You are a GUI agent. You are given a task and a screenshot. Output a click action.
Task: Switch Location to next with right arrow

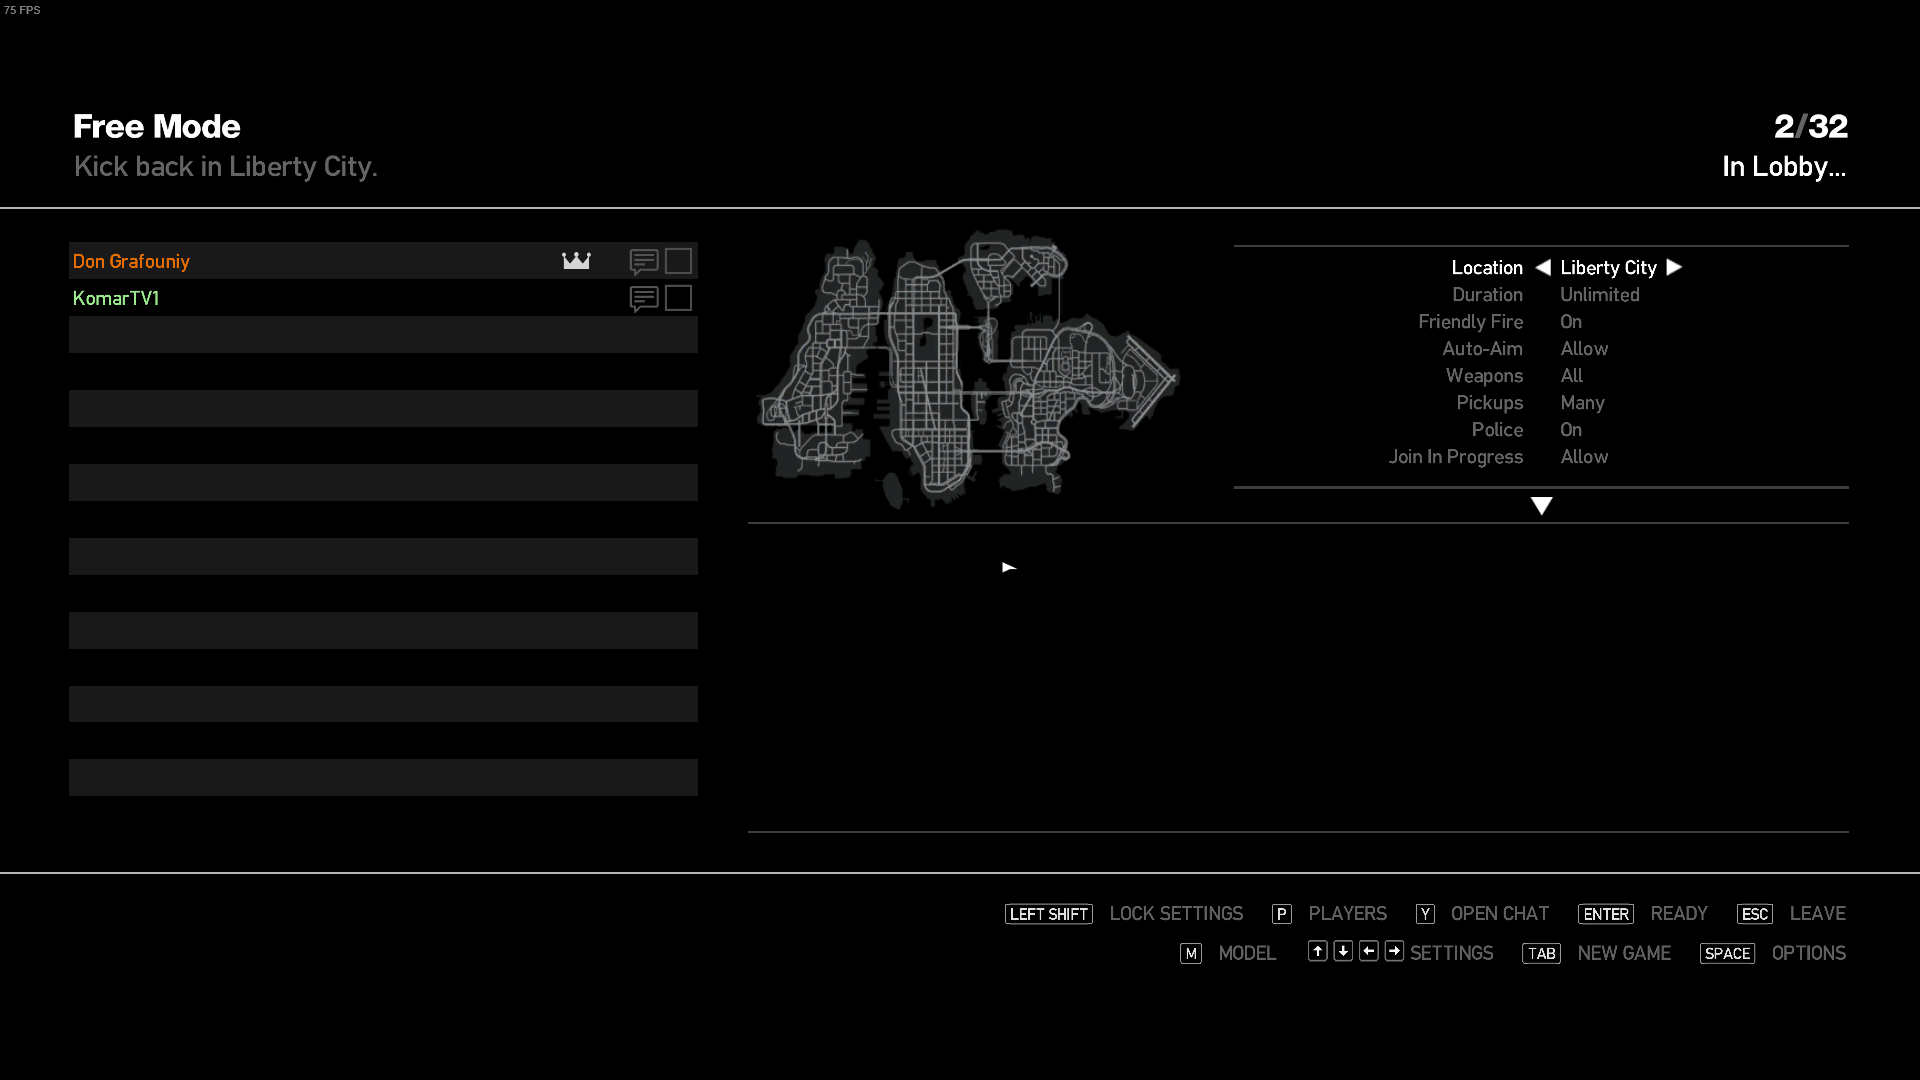point(1674,268)
